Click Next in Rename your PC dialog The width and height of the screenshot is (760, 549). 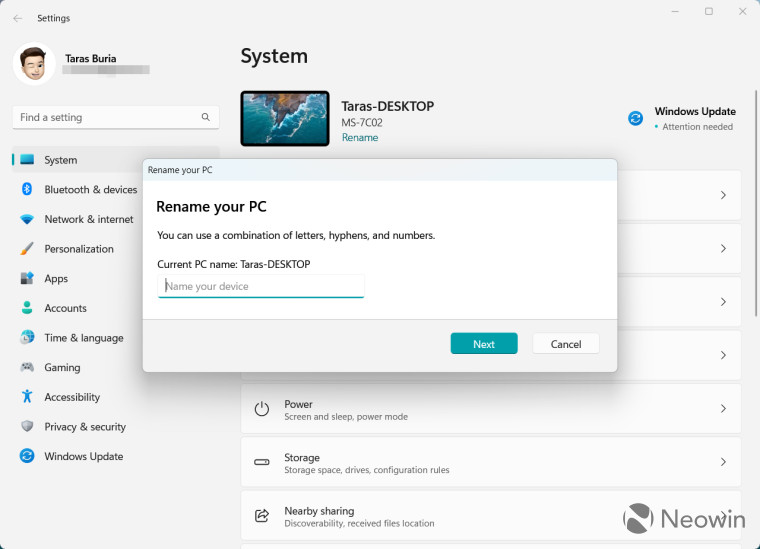point(484,344)
